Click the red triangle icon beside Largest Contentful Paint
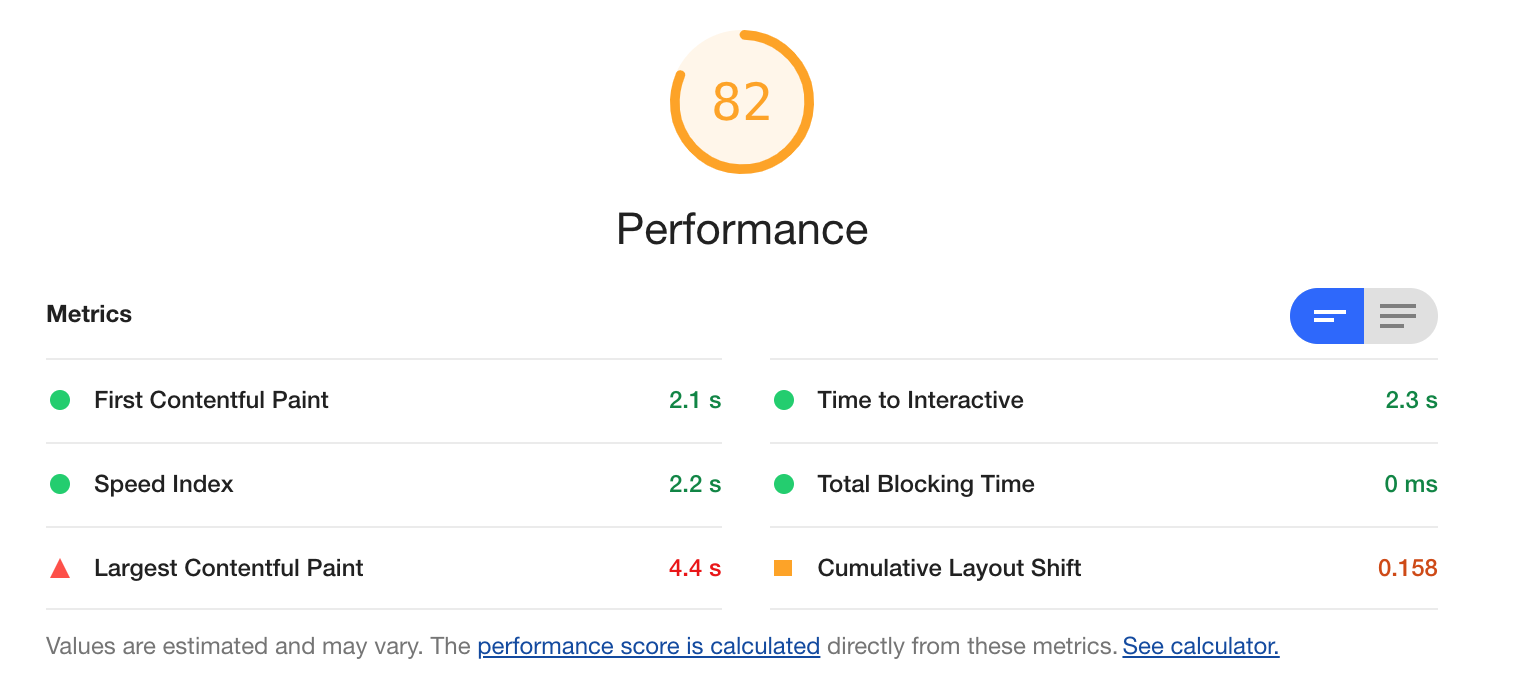The height and width of the screenshot is (686, 1538). [60, 567]
